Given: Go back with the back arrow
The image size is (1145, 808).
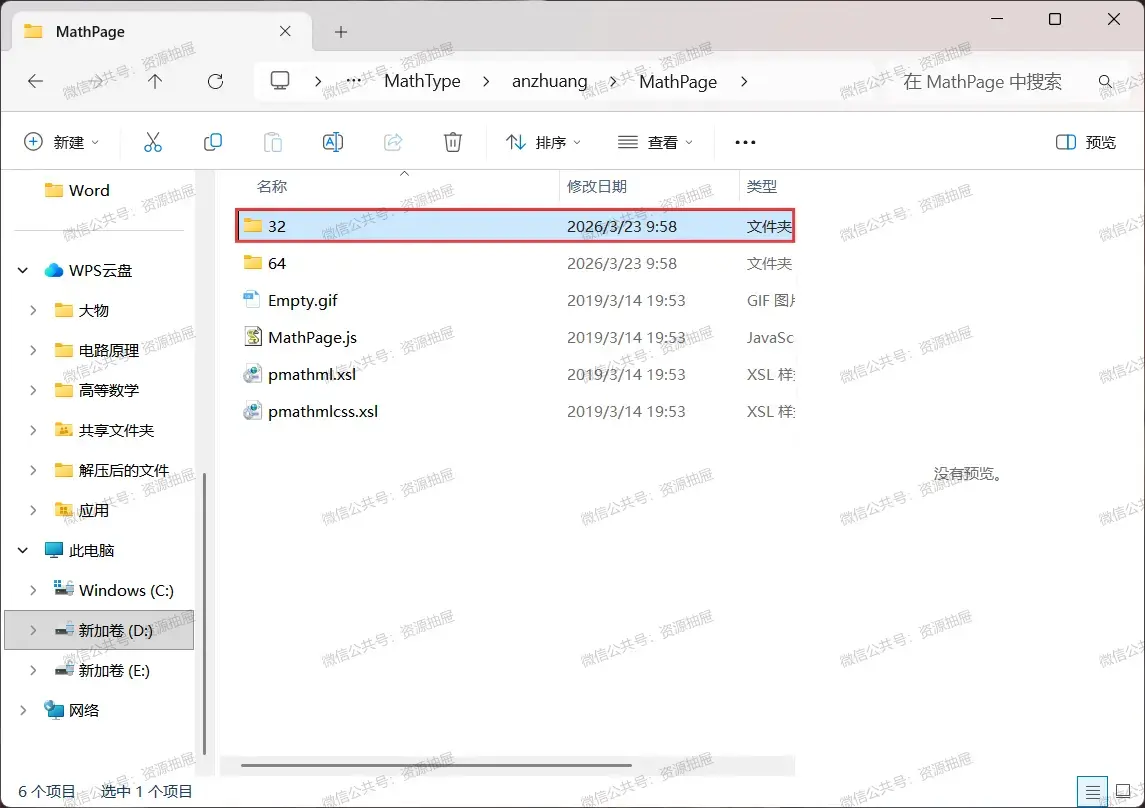Looking at the screenshot, I should 35,81.
